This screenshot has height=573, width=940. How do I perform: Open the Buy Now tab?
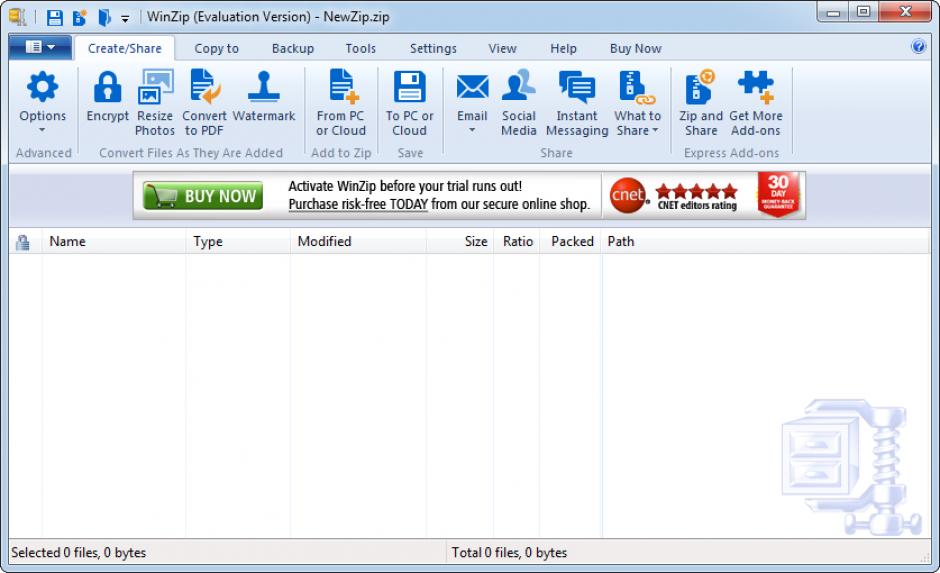[x=635, y=49]
